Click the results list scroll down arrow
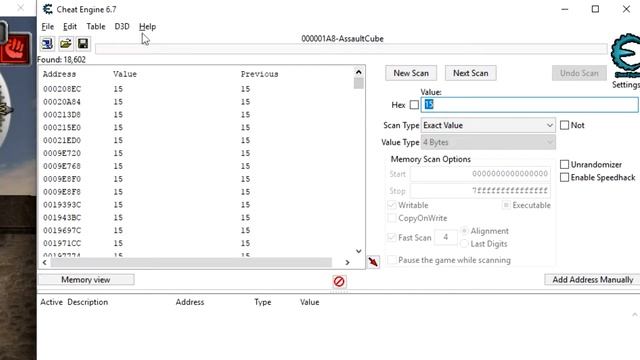Screen dimensions: 640x360 tap(358, 251)
